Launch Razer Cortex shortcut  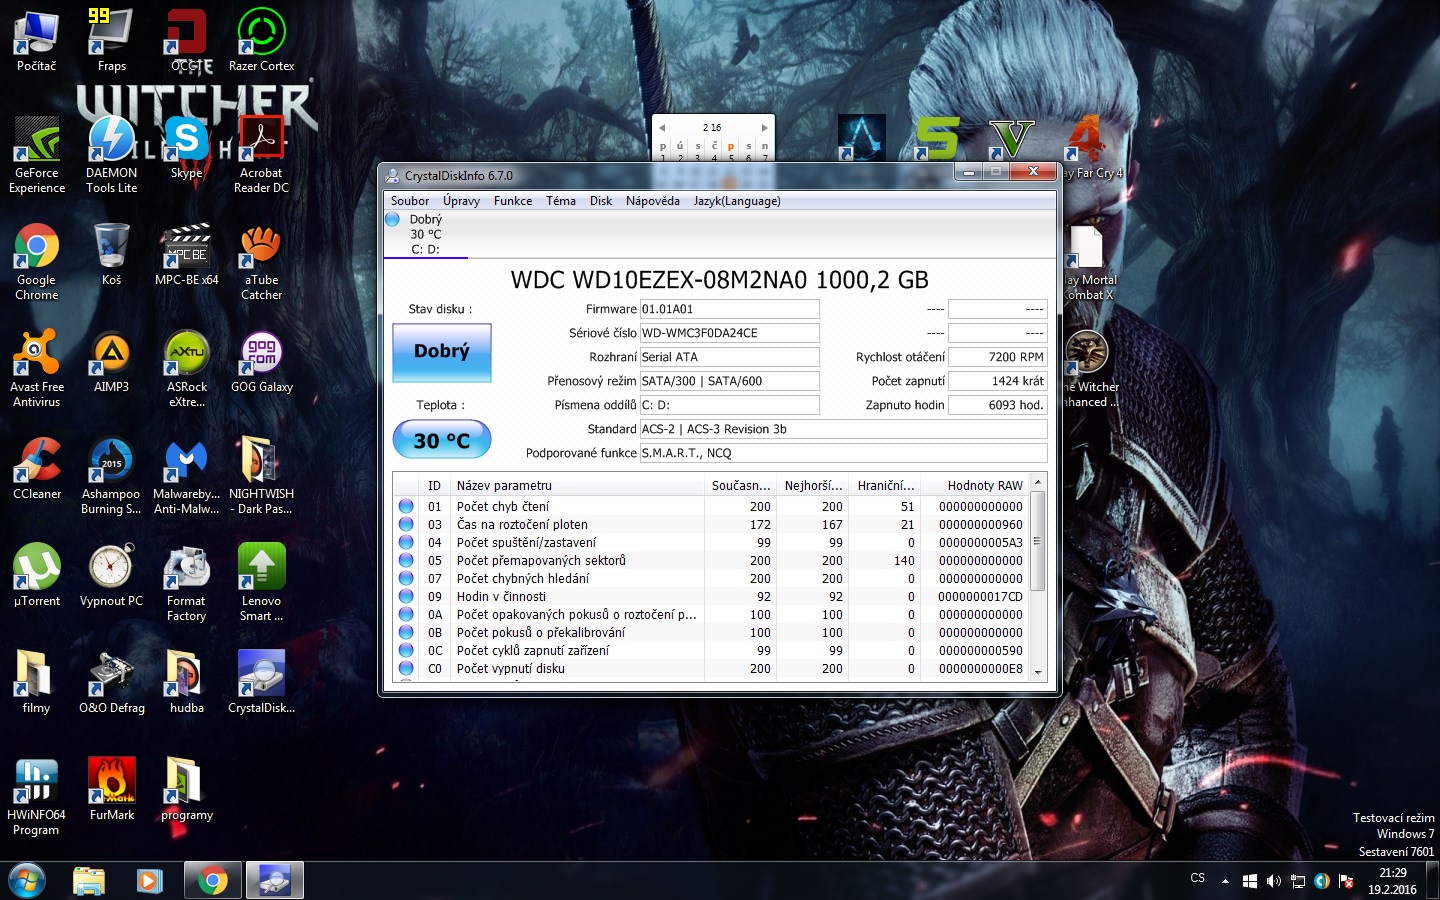click(262, 41)
